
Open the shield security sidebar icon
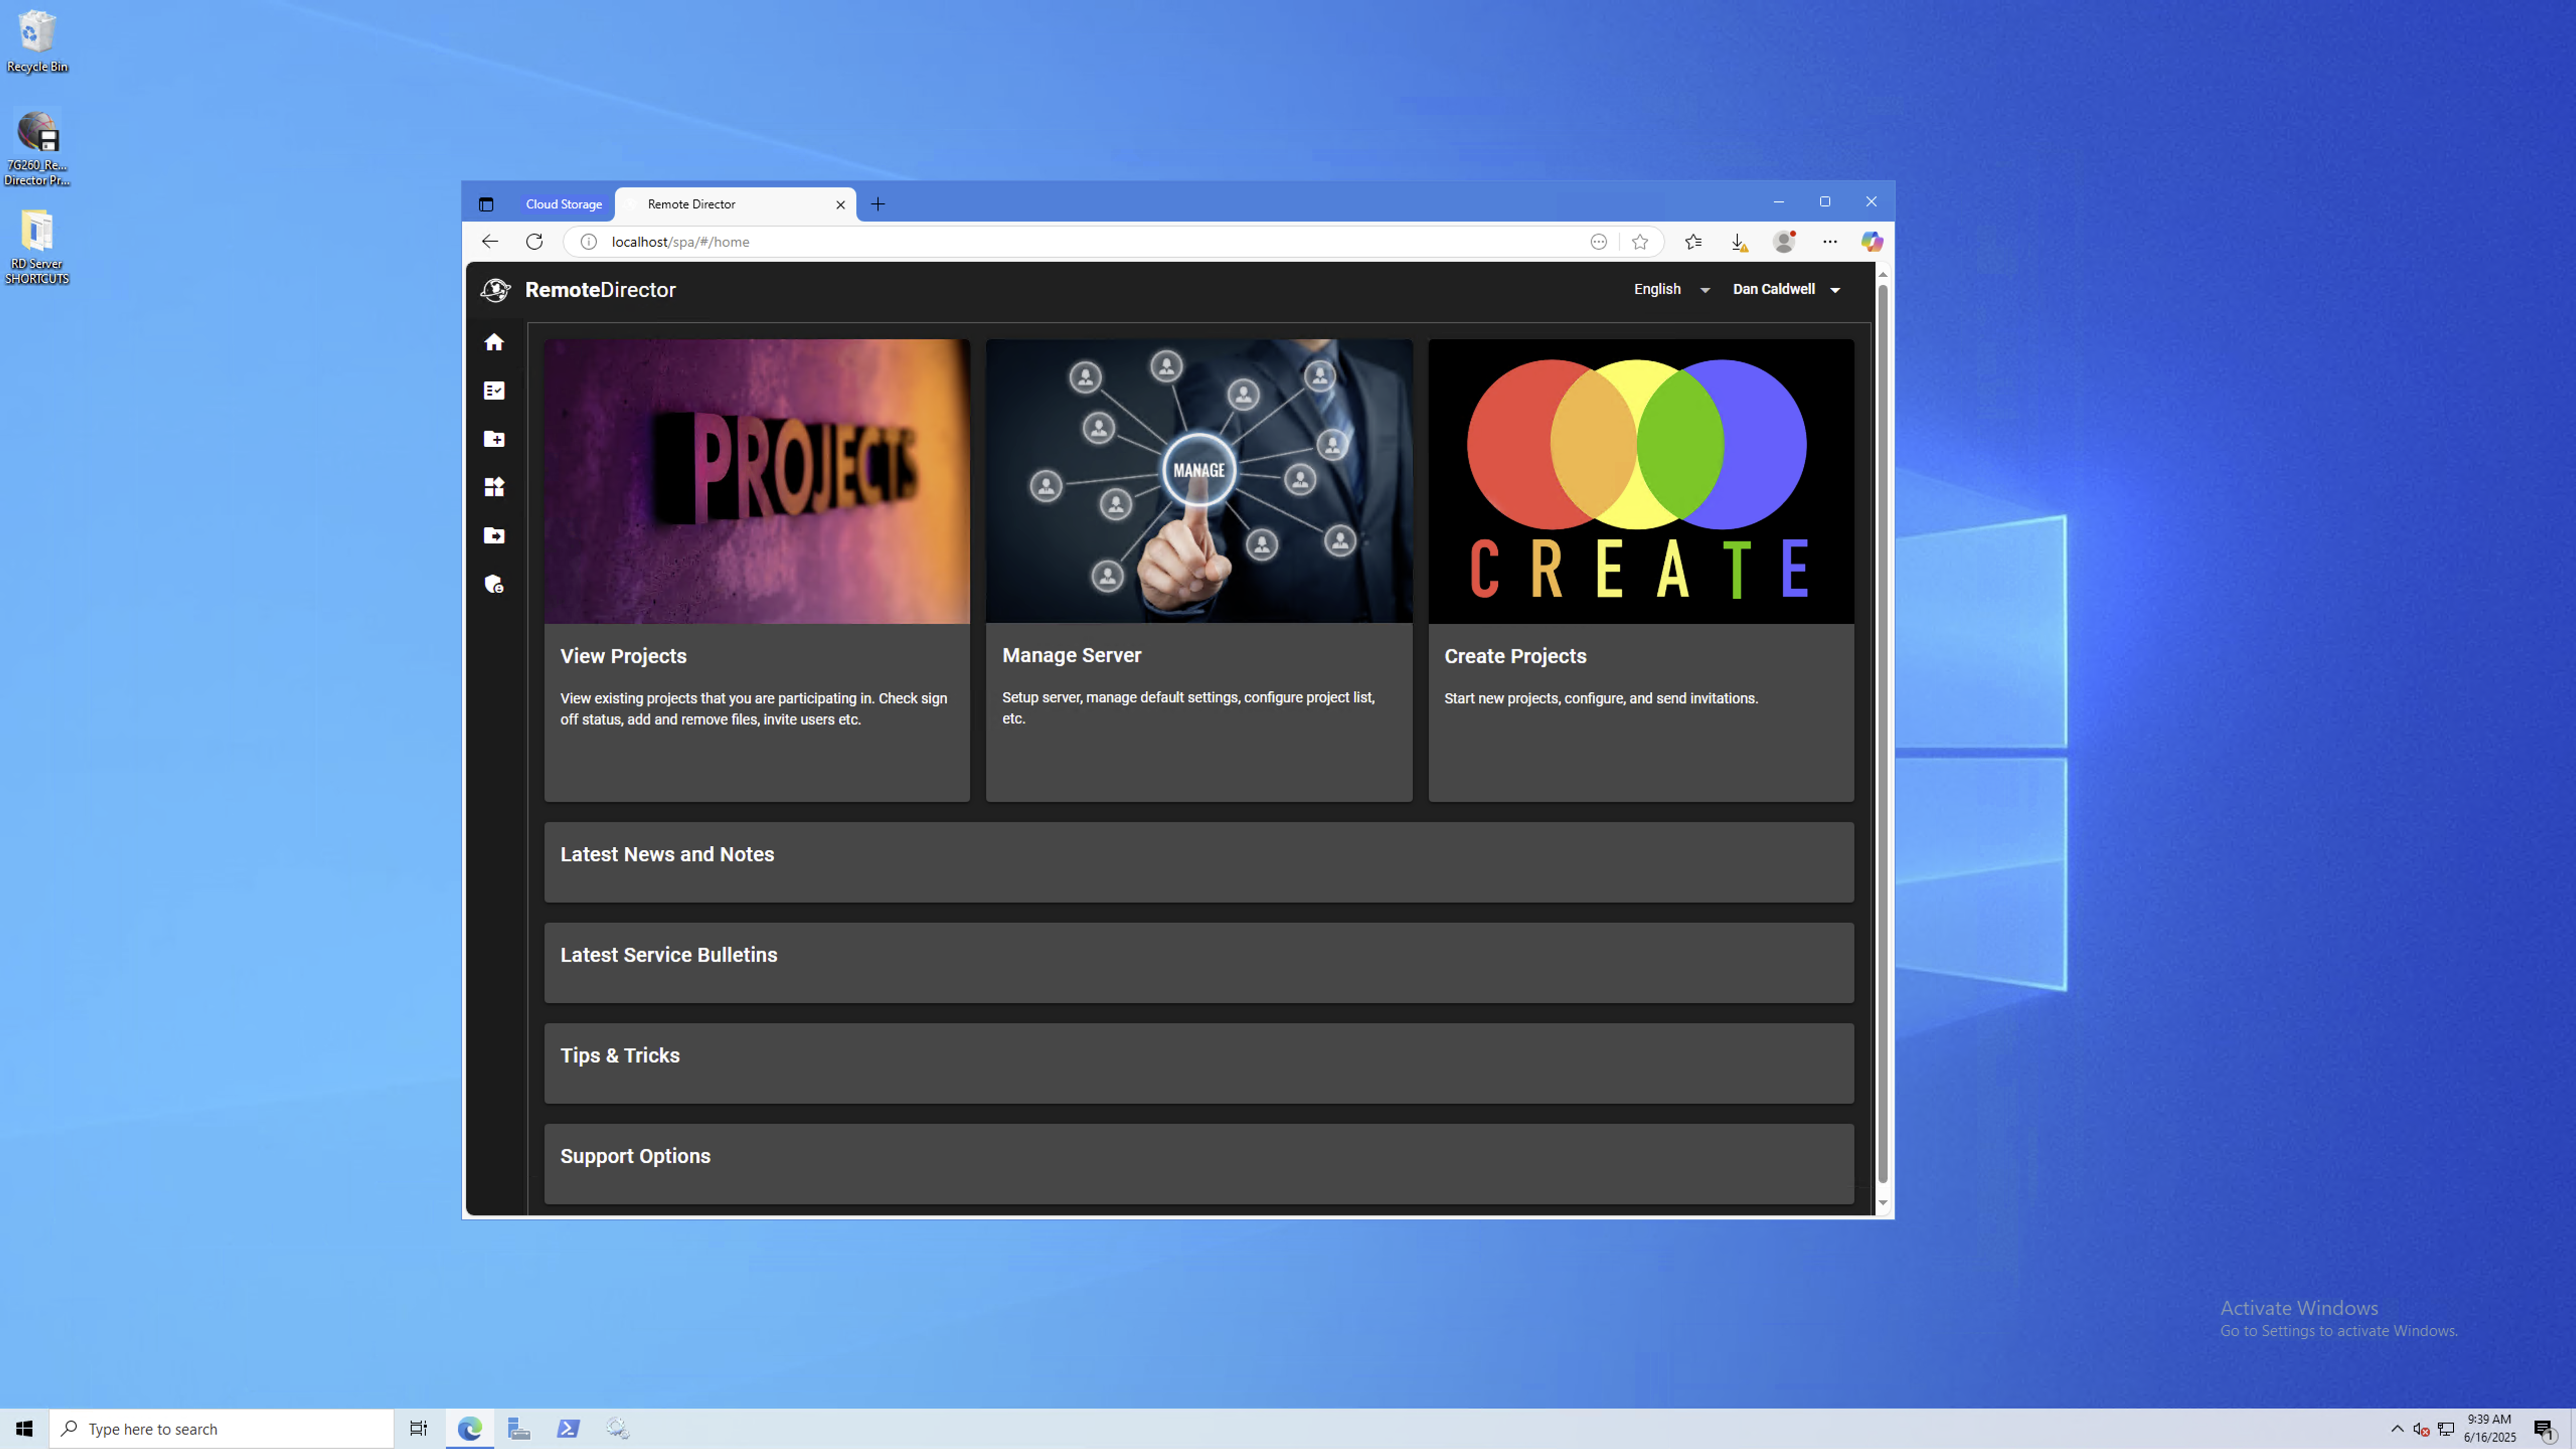pos(494,584)
